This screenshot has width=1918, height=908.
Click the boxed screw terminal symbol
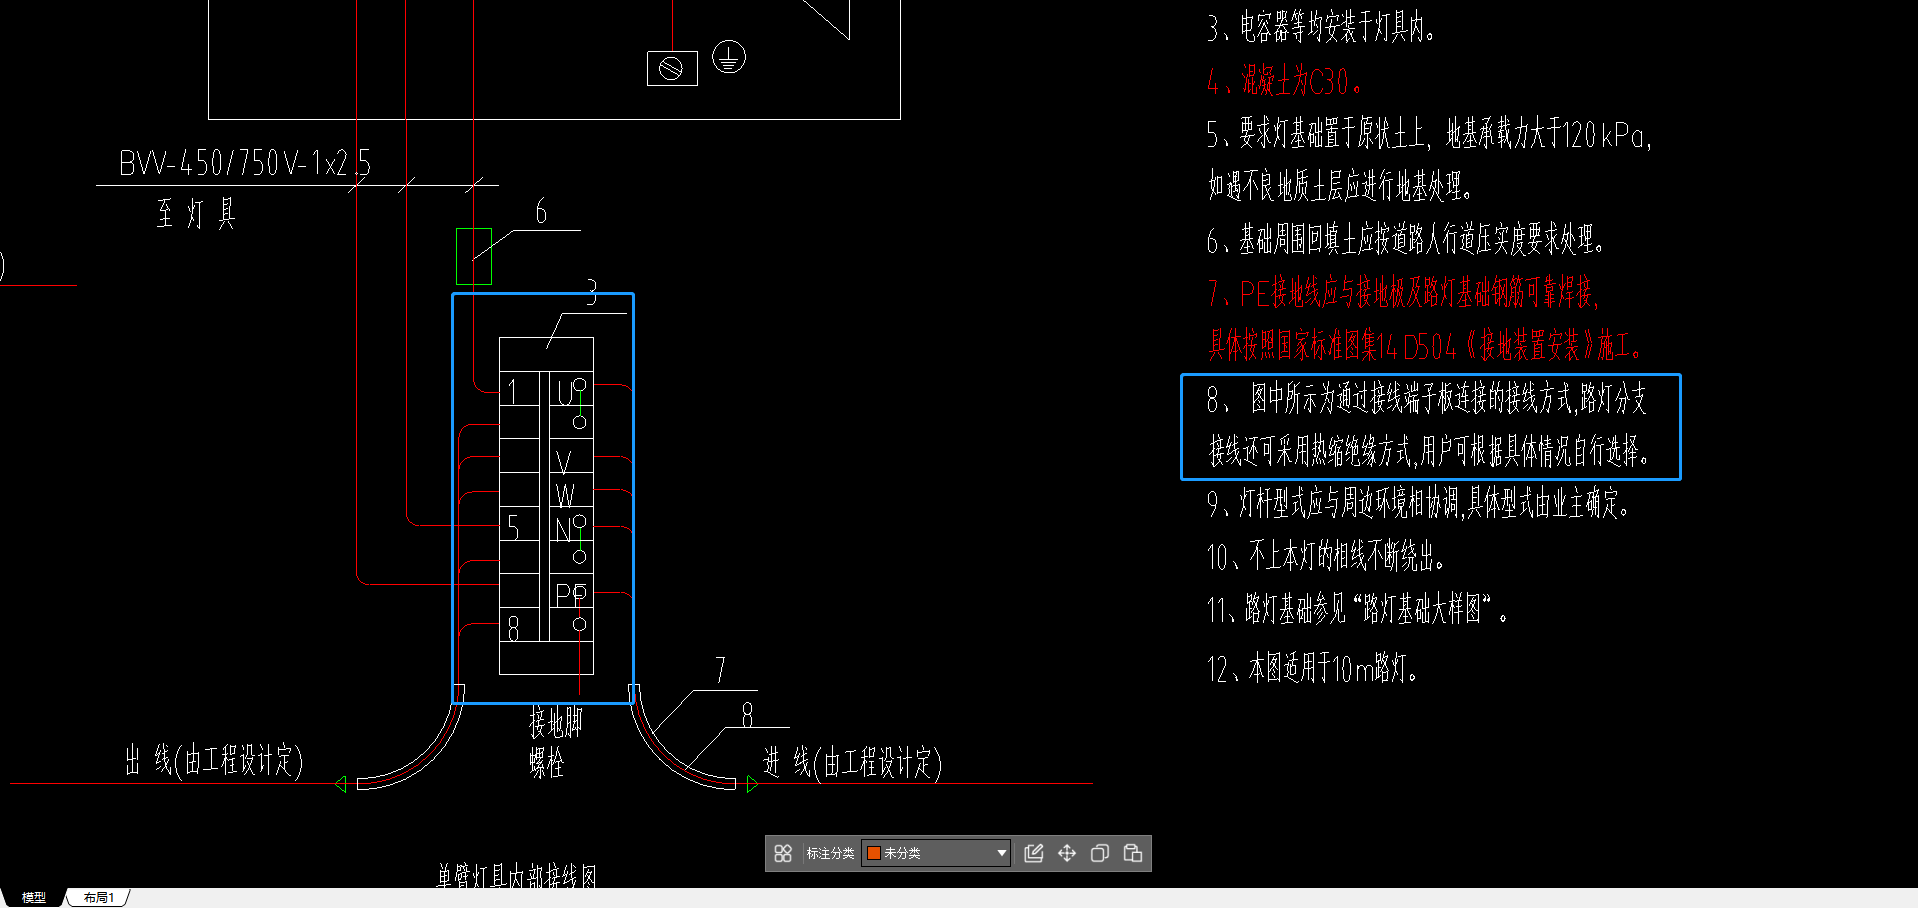click(x=672, y=68)
